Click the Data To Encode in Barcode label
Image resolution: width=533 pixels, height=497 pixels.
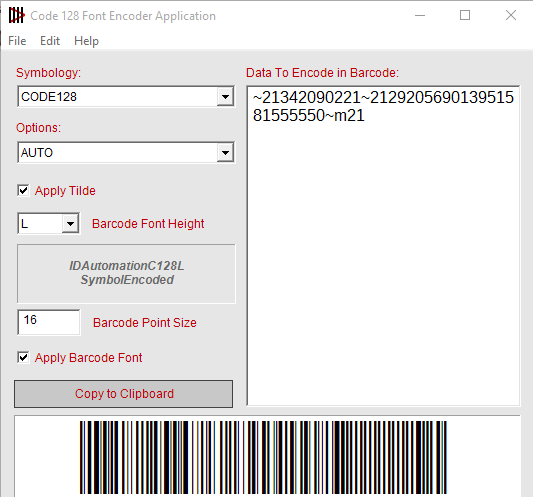pos(322,73)
